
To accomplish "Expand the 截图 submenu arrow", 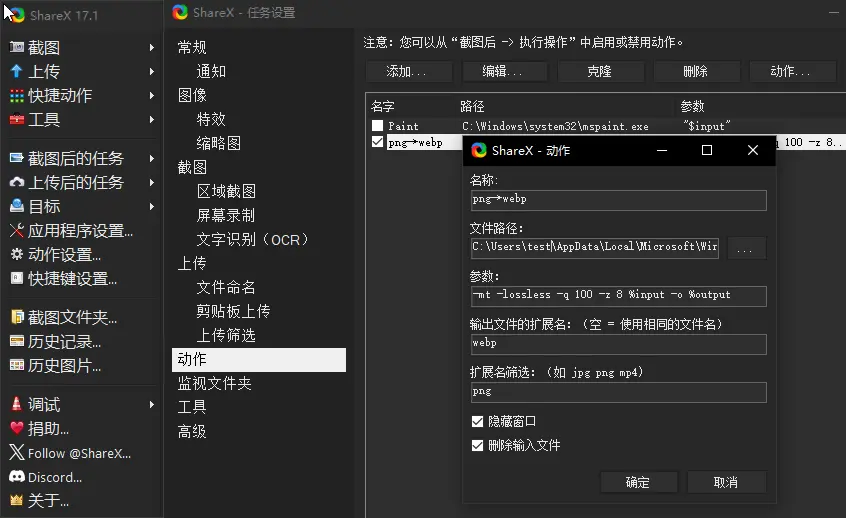I will 152,47.
